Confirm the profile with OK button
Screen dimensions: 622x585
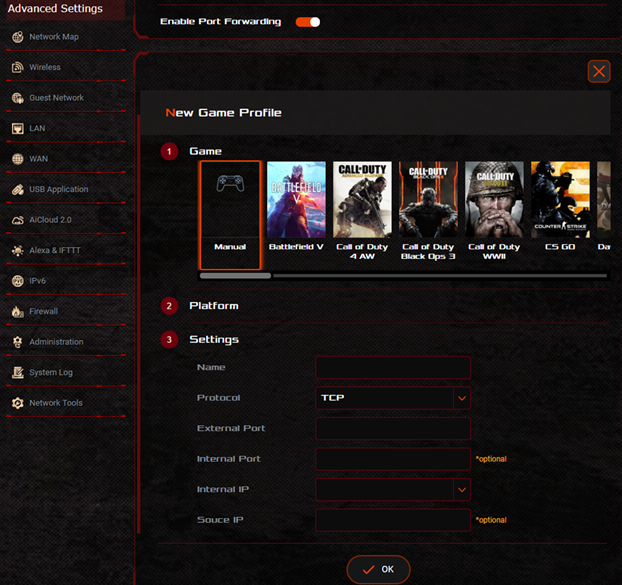(378, 570)
